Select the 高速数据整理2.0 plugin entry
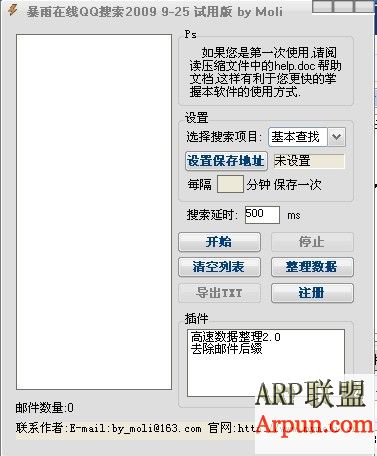Screen dimensions: 377x456 tap(235, 337)
